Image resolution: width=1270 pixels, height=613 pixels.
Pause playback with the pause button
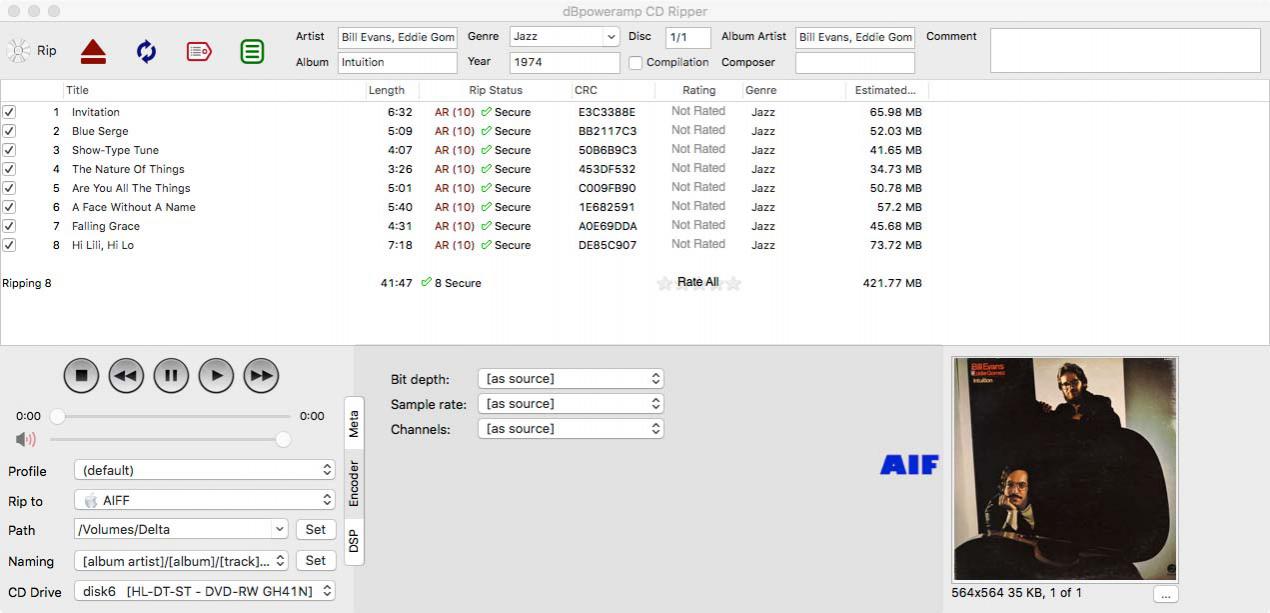(171, 376)
